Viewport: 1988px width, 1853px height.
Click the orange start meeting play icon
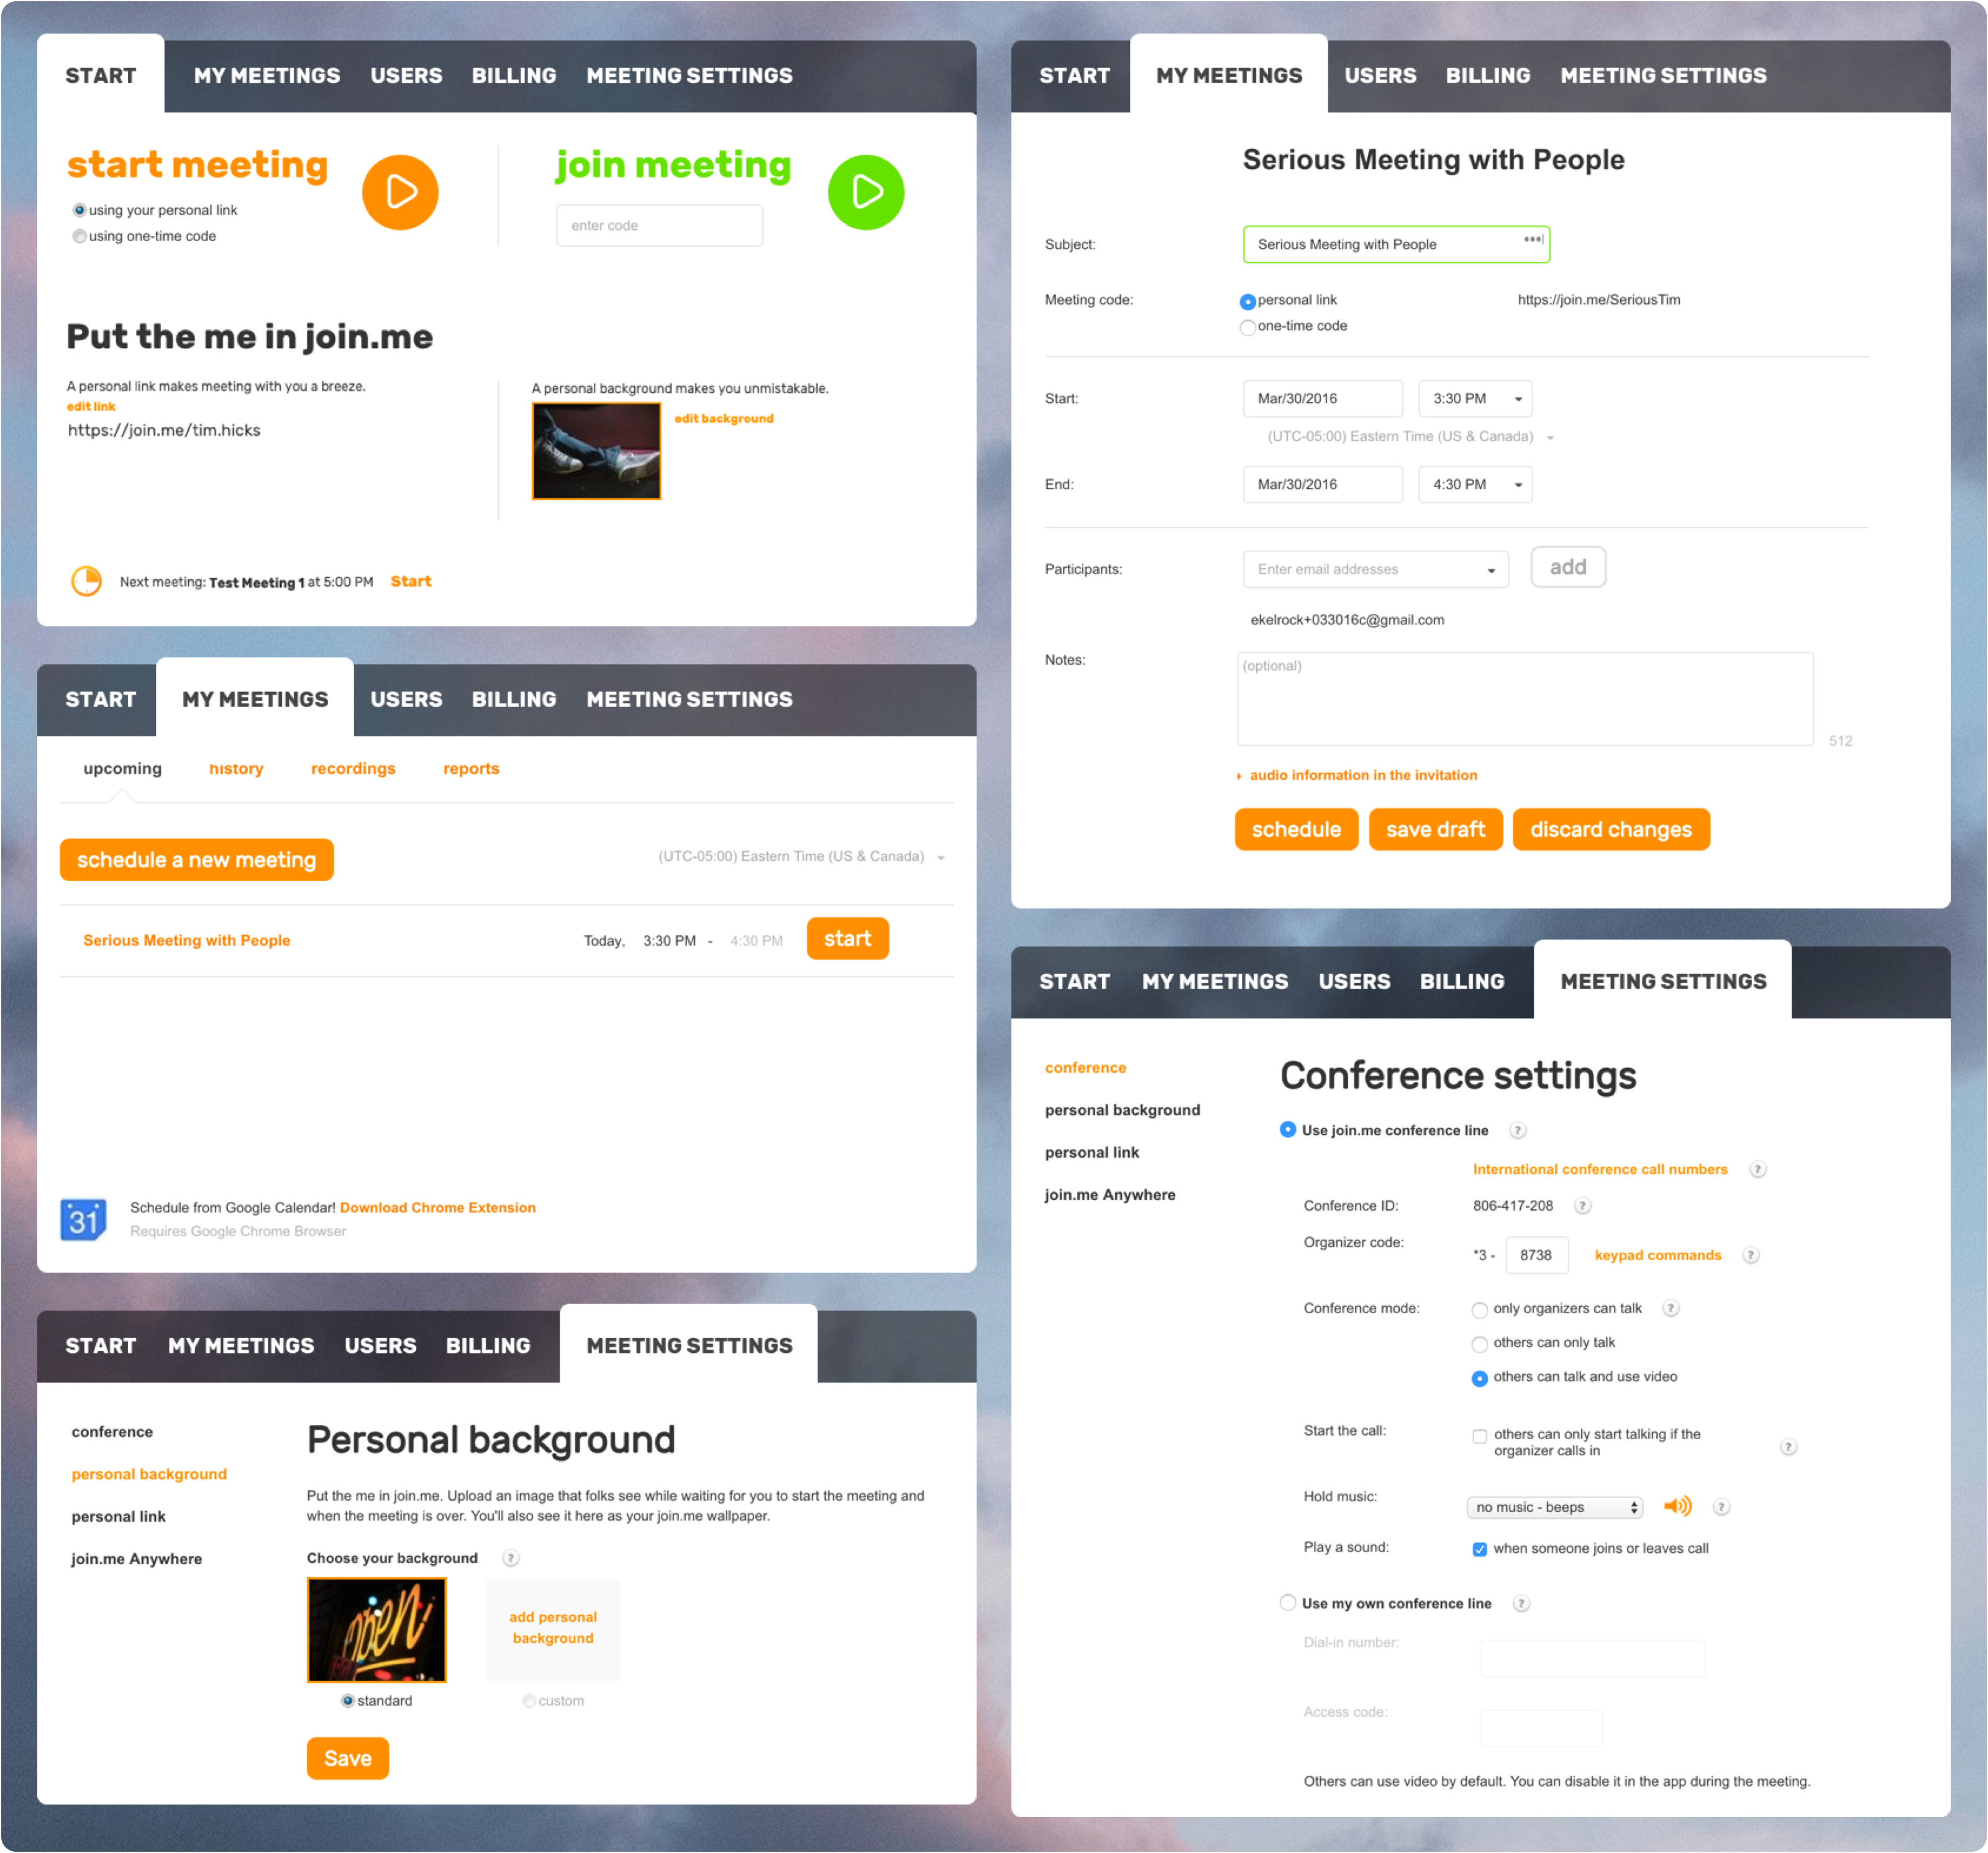(x=400, y=192)
